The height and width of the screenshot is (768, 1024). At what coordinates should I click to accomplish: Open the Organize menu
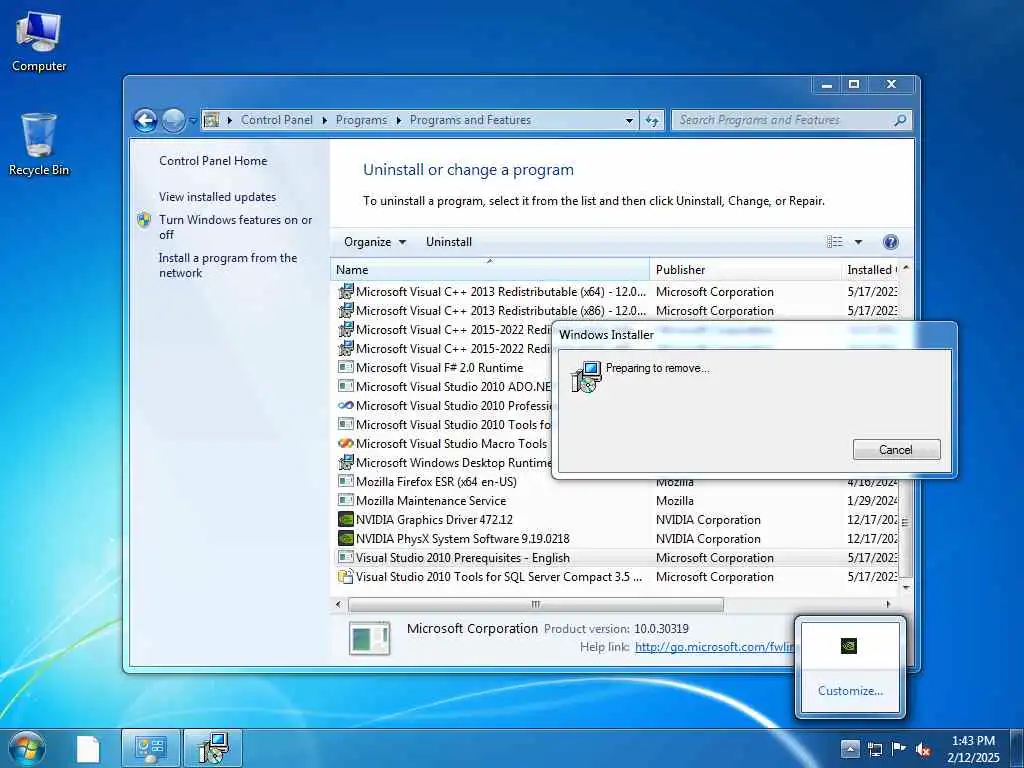point(375,242)
